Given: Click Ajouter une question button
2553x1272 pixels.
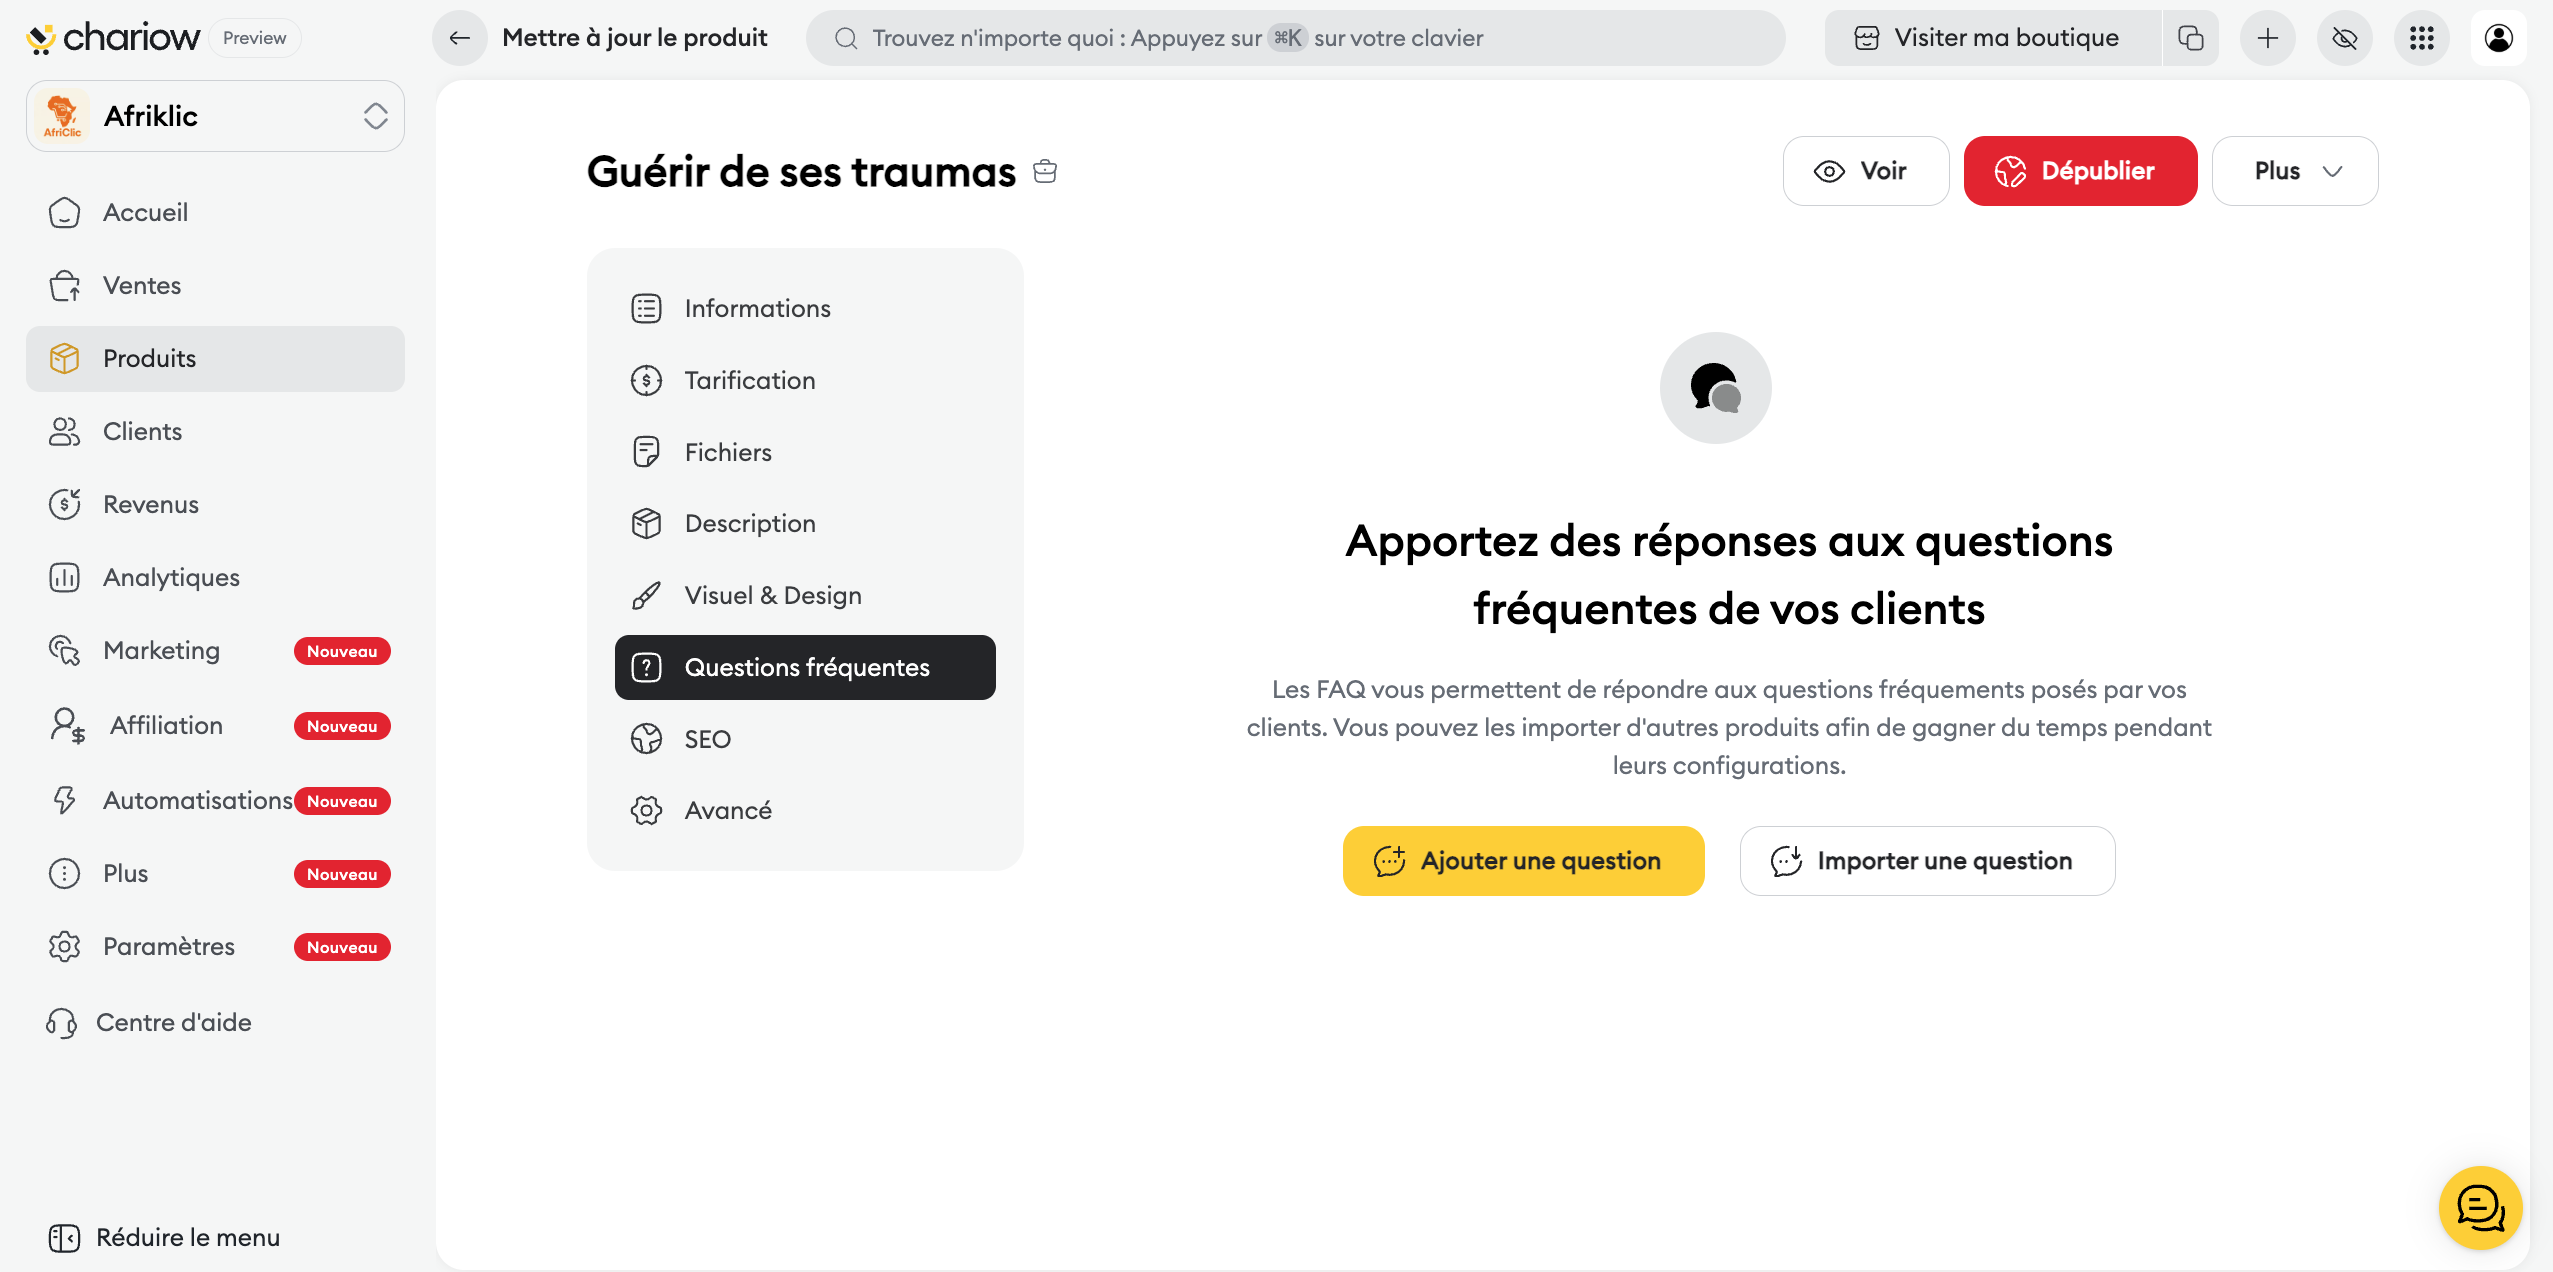Looking at the screenshot, I should (x=1523, y=861).
